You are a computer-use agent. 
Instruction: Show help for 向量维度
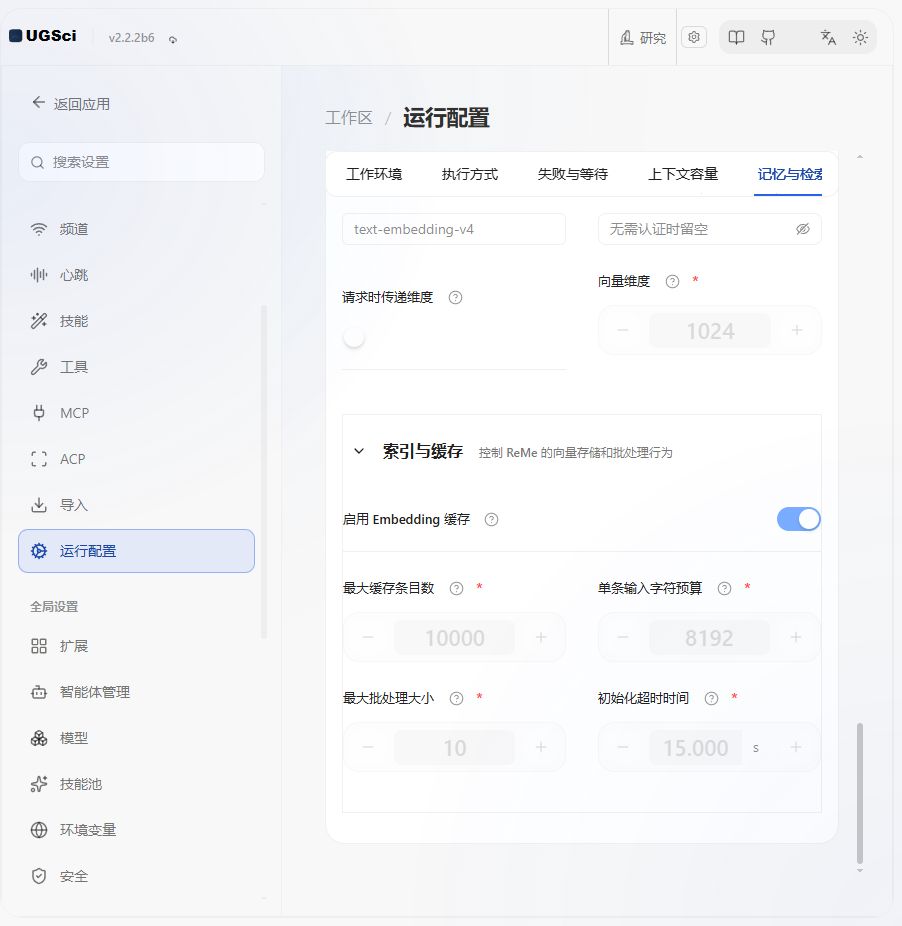click(672, 282)
